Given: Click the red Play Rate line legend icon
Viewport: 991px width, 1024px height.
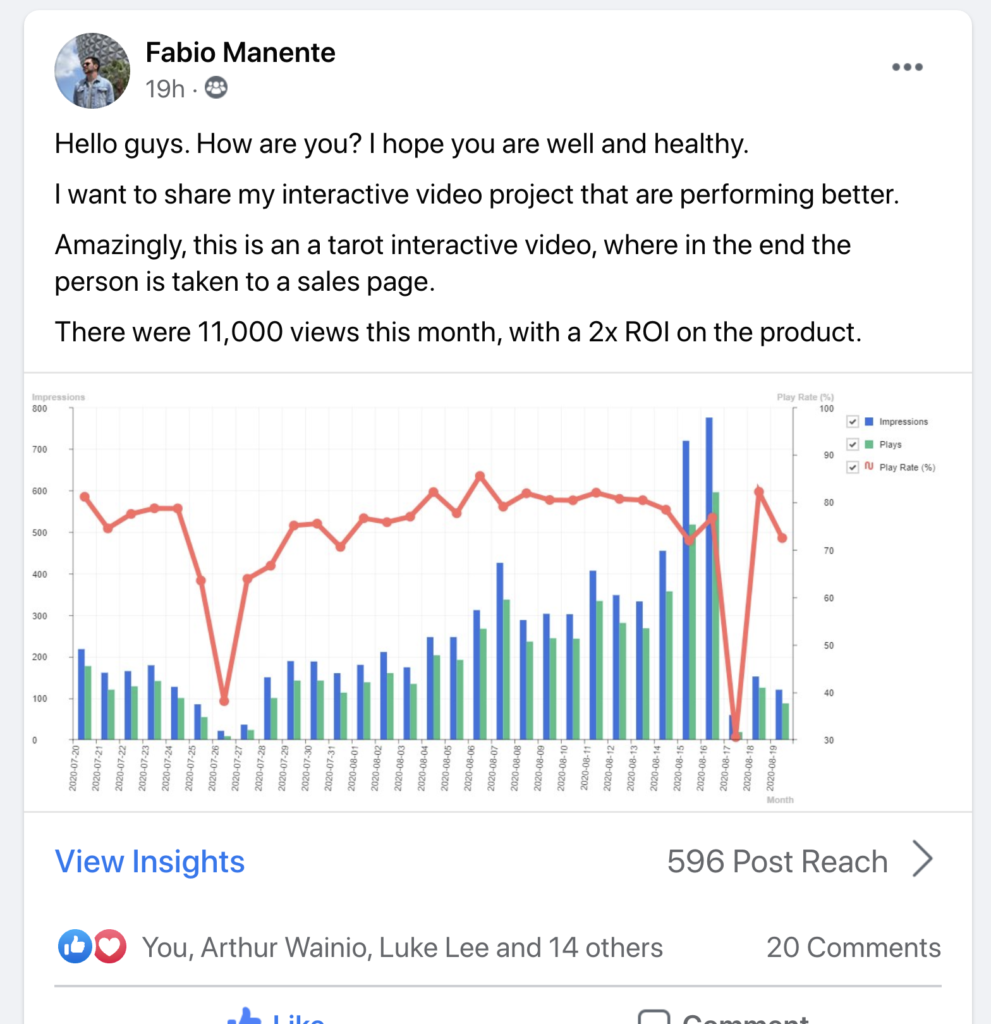Looking at the screenshot, I should (868, 467).
